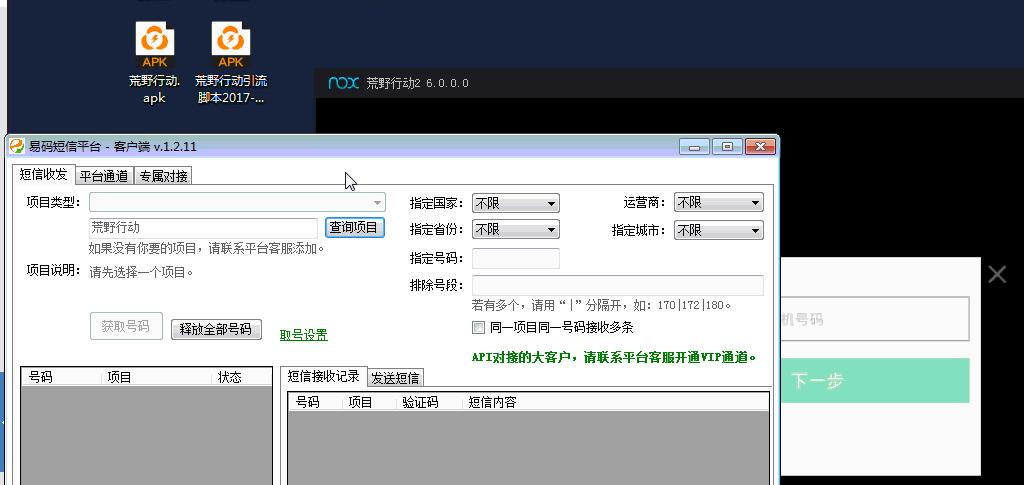Enable 同一项目同一号码接收多条 checkbox
Viewport: 1024px width, 485px height.
coord(479,327)
